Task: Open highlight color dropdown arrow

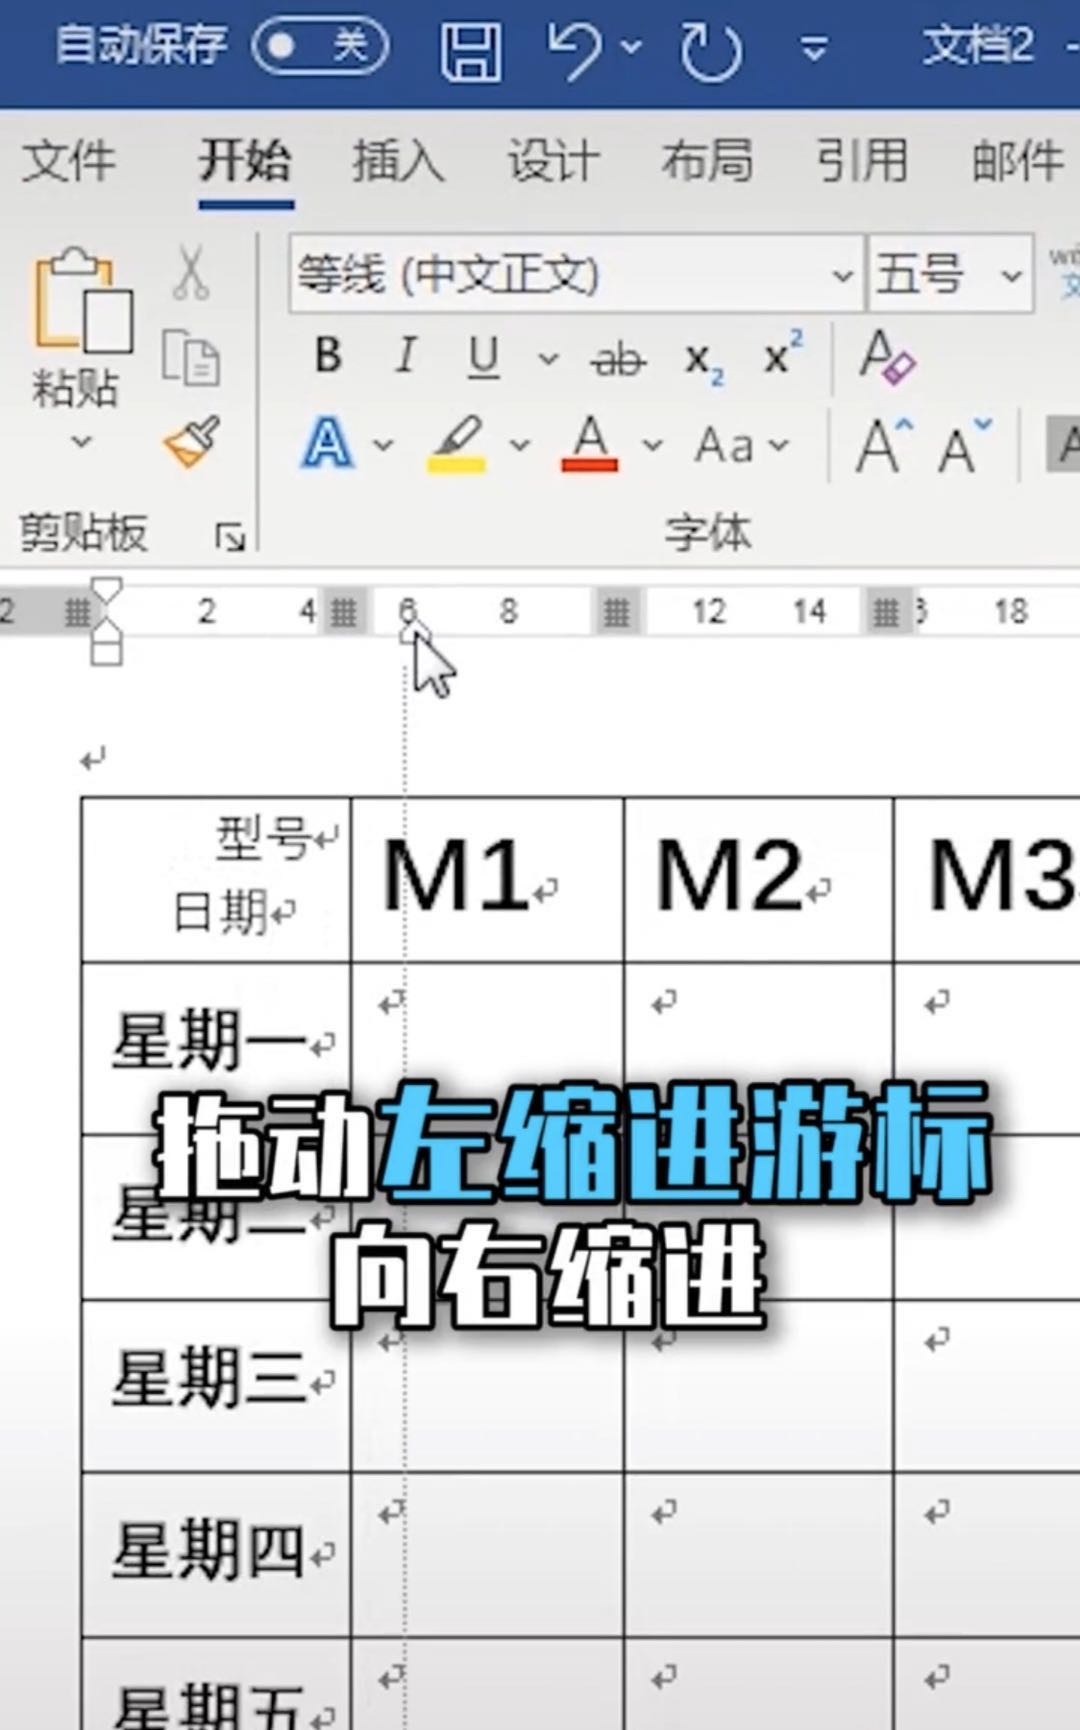Action: [519, 444]
